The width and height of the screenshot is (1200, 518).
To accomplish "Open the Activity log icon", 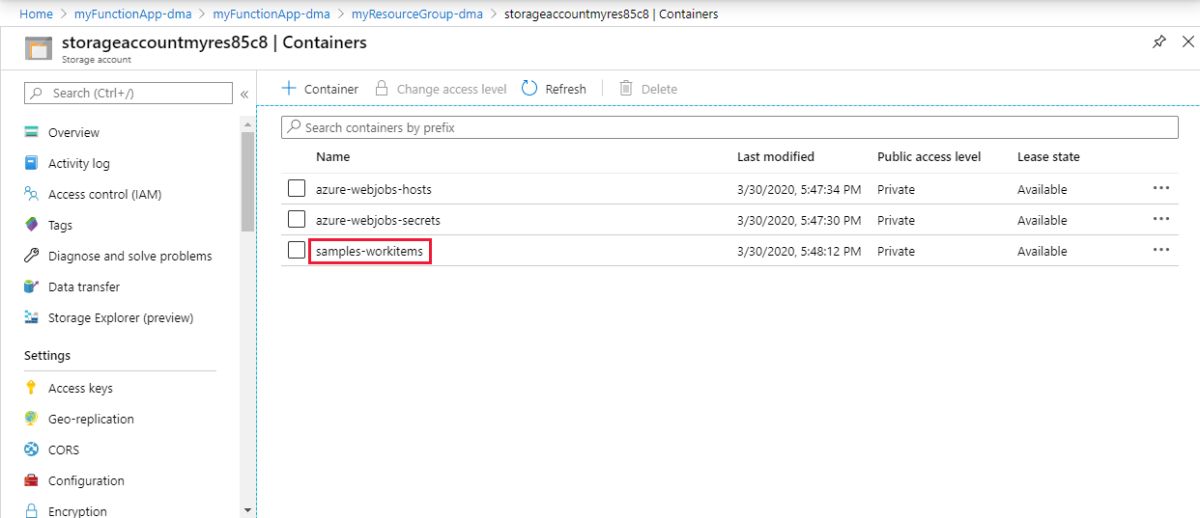I will click(x=31, y=163).
